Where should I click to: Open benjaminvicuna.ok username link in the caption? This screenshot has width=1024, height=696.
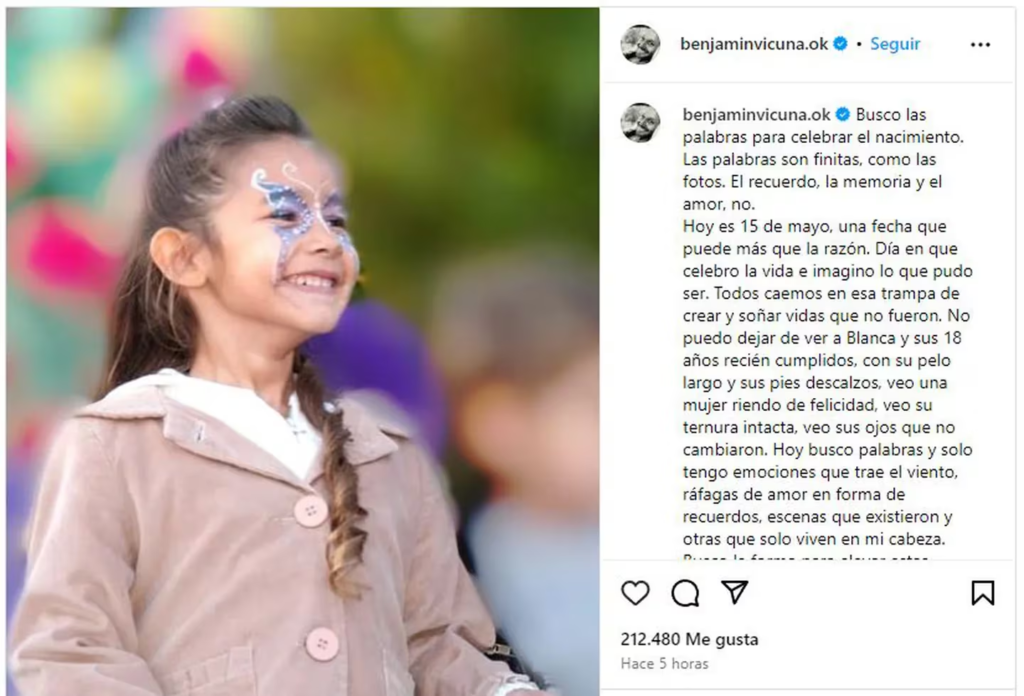point(756,114)
